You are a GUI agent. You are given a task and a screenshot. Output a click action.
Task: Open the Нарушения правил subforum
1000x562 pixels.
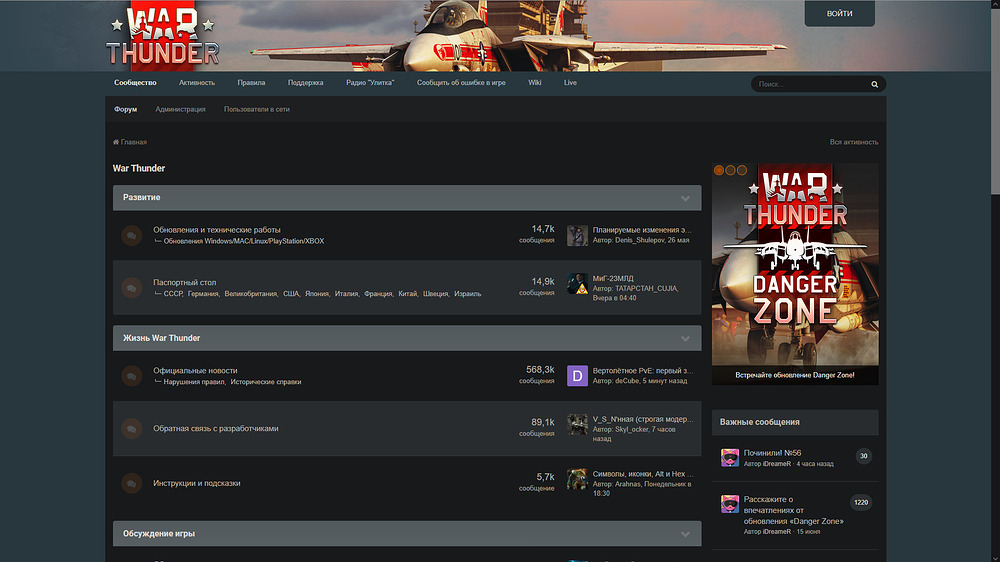tap(194, 382)
